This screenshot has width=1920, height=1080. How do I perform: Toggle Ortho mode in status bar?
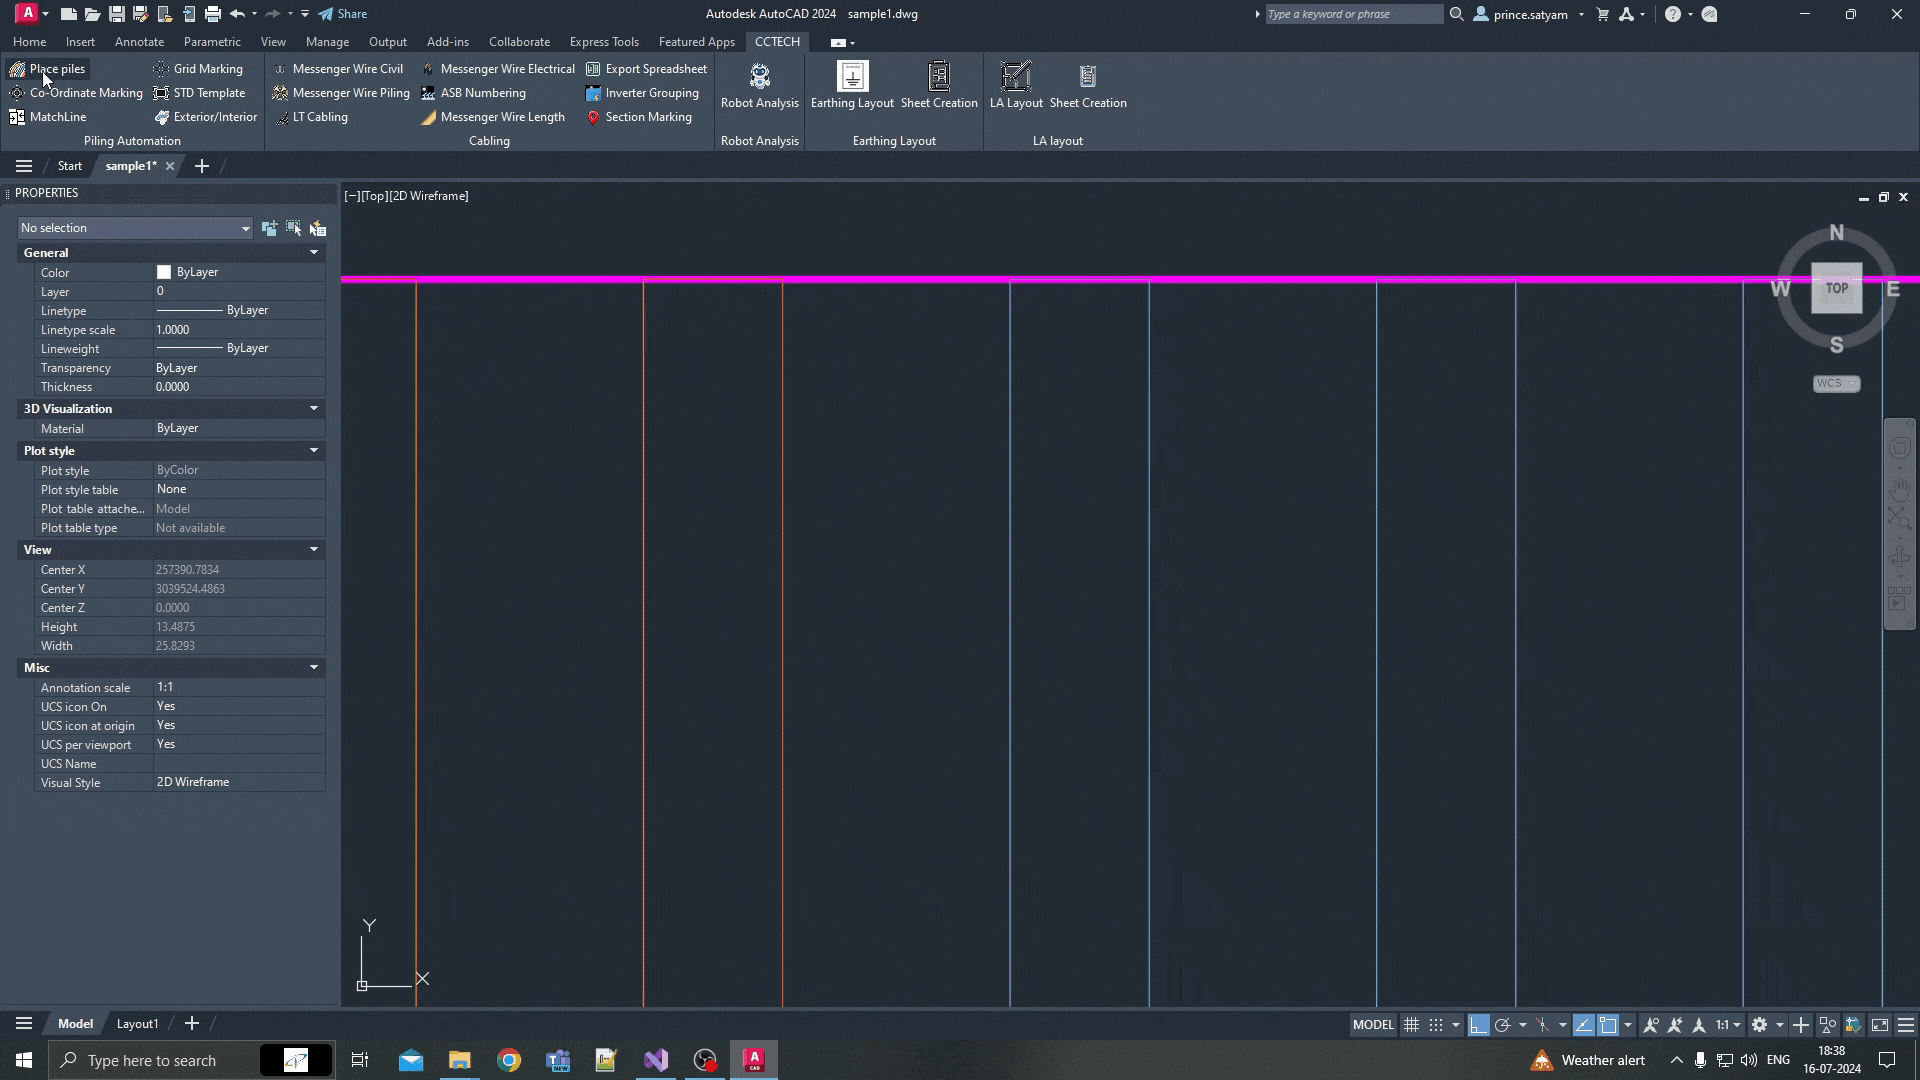[x=1478, y=1025]
